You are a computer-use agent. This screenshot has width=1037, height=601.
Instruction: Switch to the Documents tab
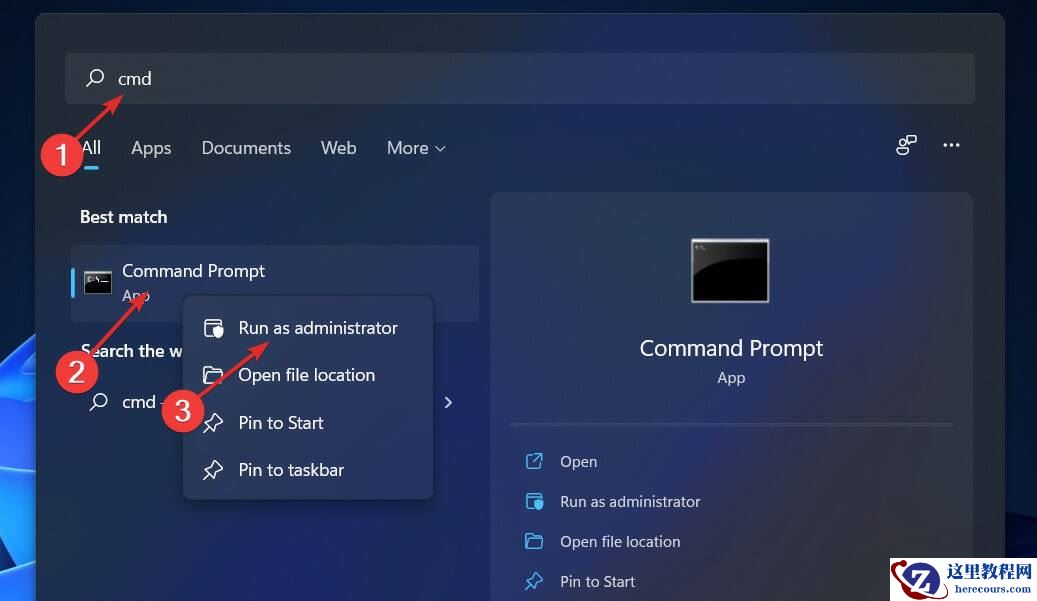click(245, 148)
